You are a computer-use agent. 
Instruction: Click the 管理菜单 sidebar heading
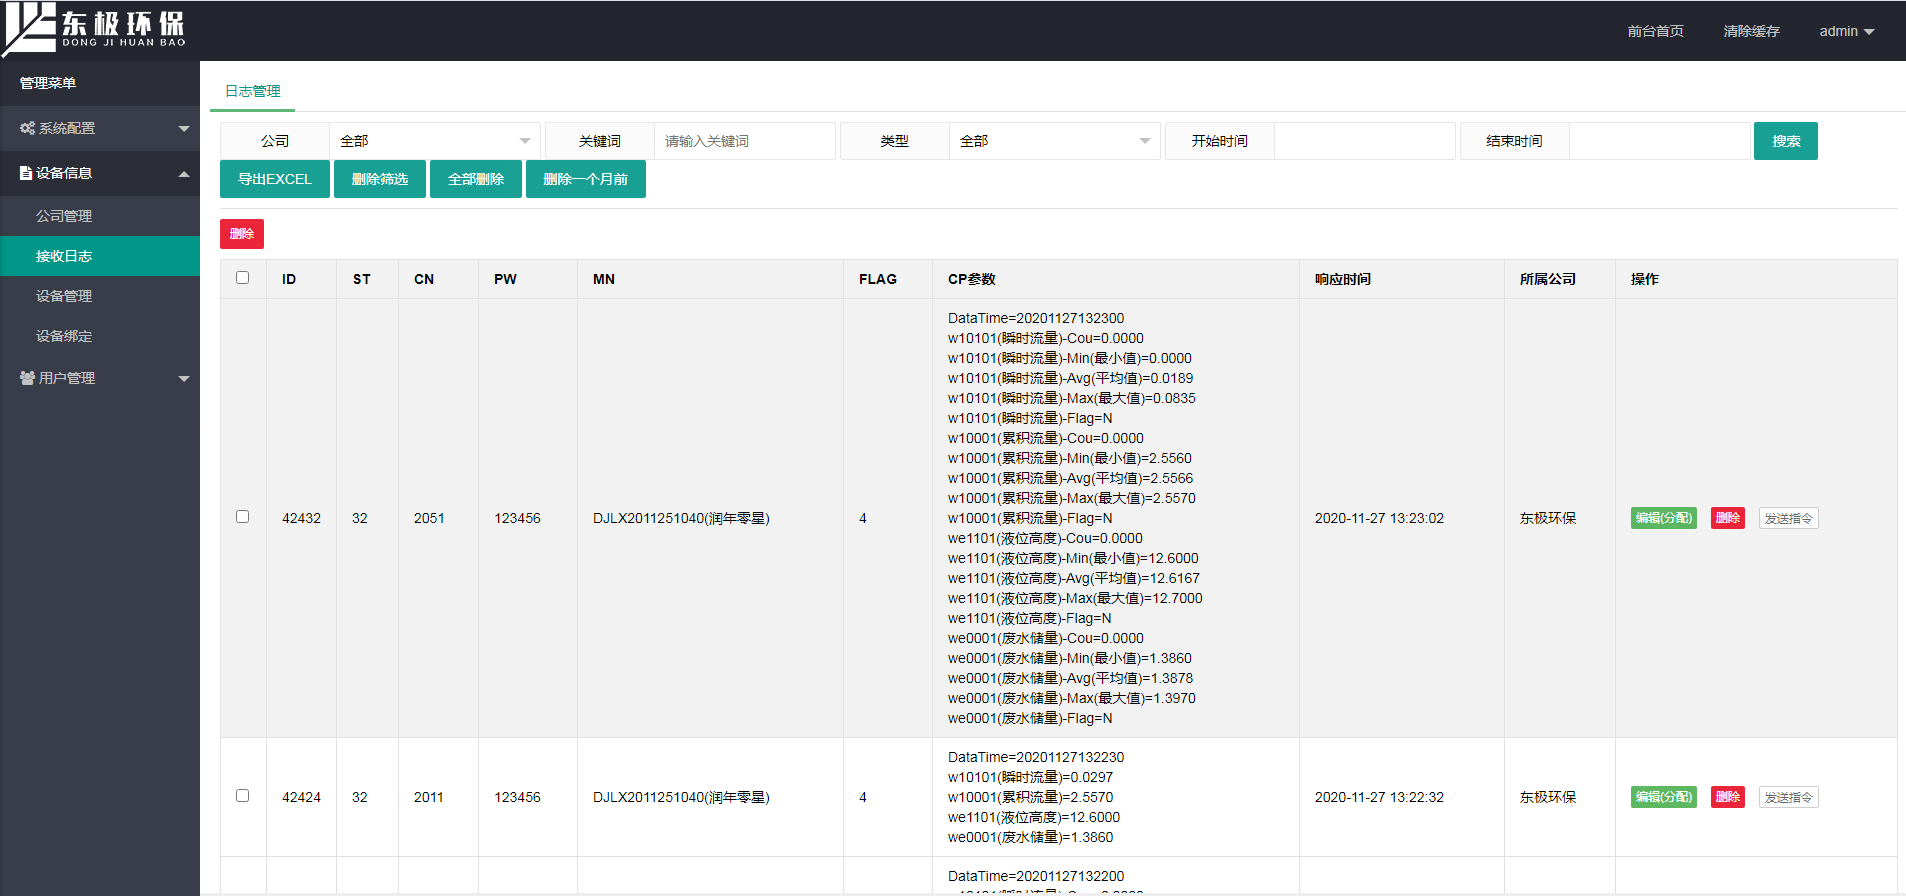[x=48, y=83]
